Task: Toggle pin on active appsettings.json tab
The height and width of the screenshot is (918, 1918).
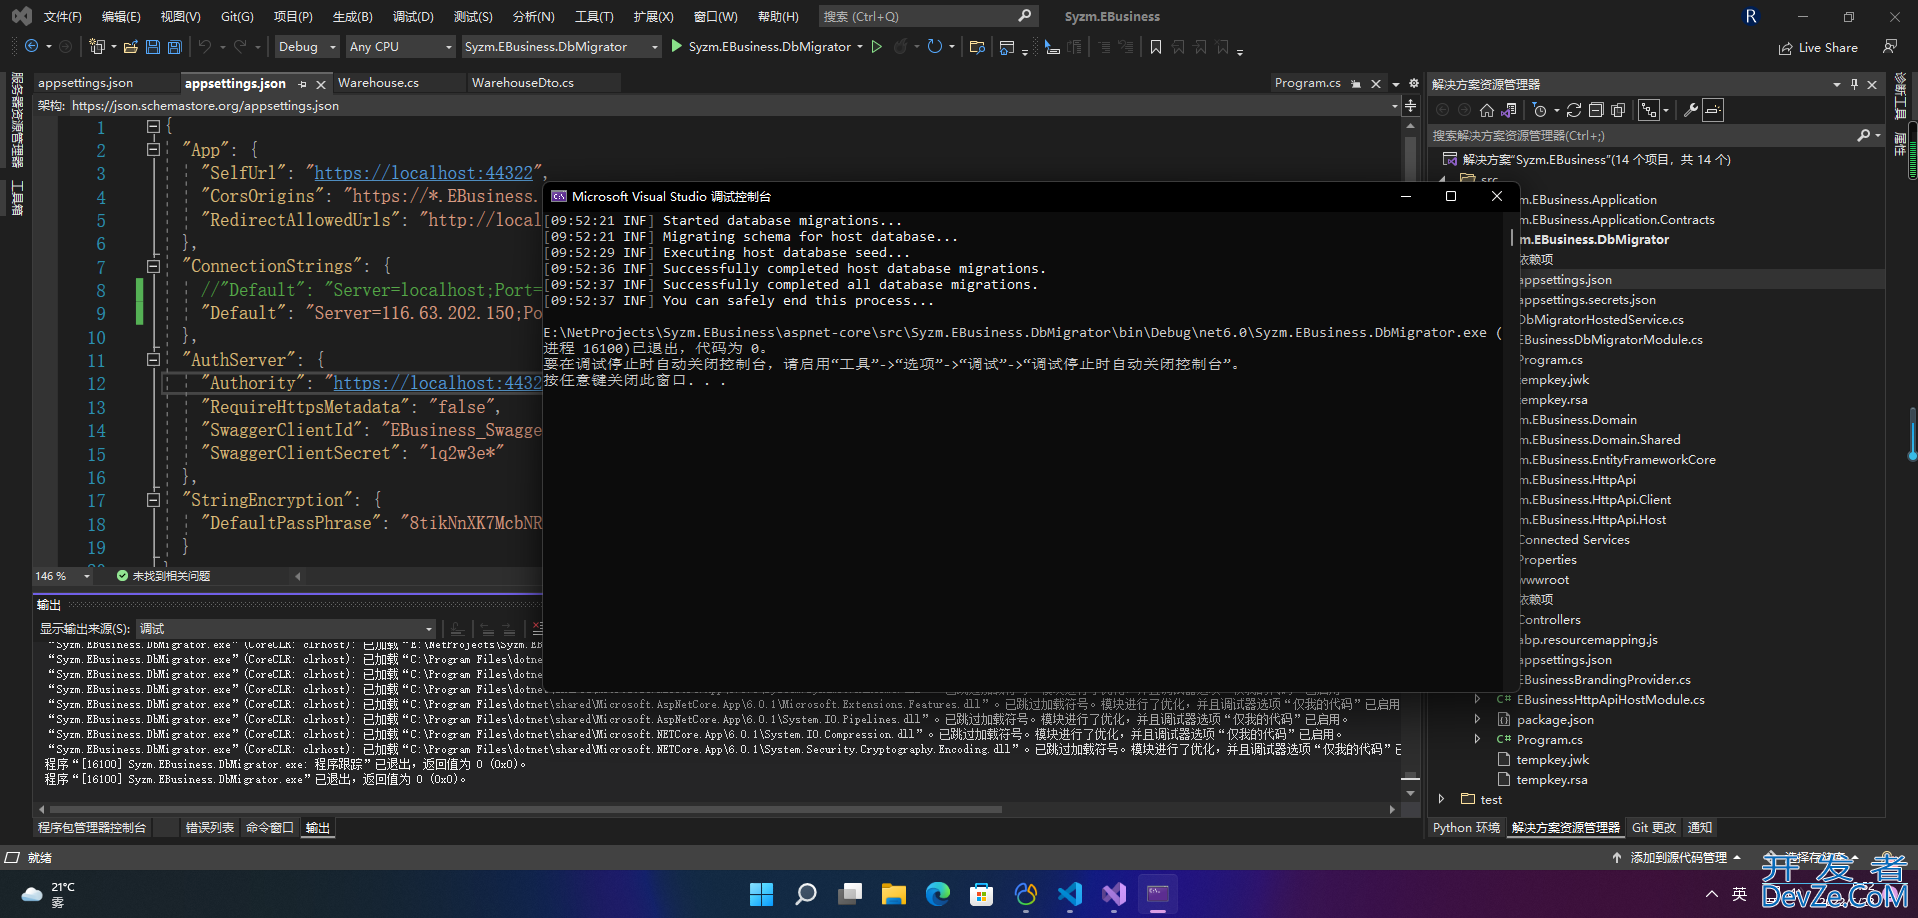Action: (303, 84)
